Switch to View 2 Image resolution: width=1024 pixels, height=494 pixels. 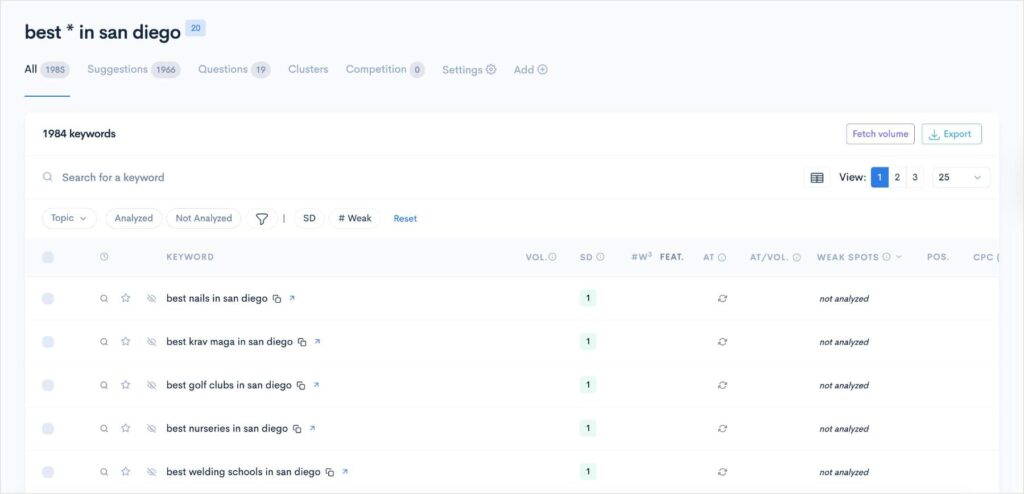[897, 178]
